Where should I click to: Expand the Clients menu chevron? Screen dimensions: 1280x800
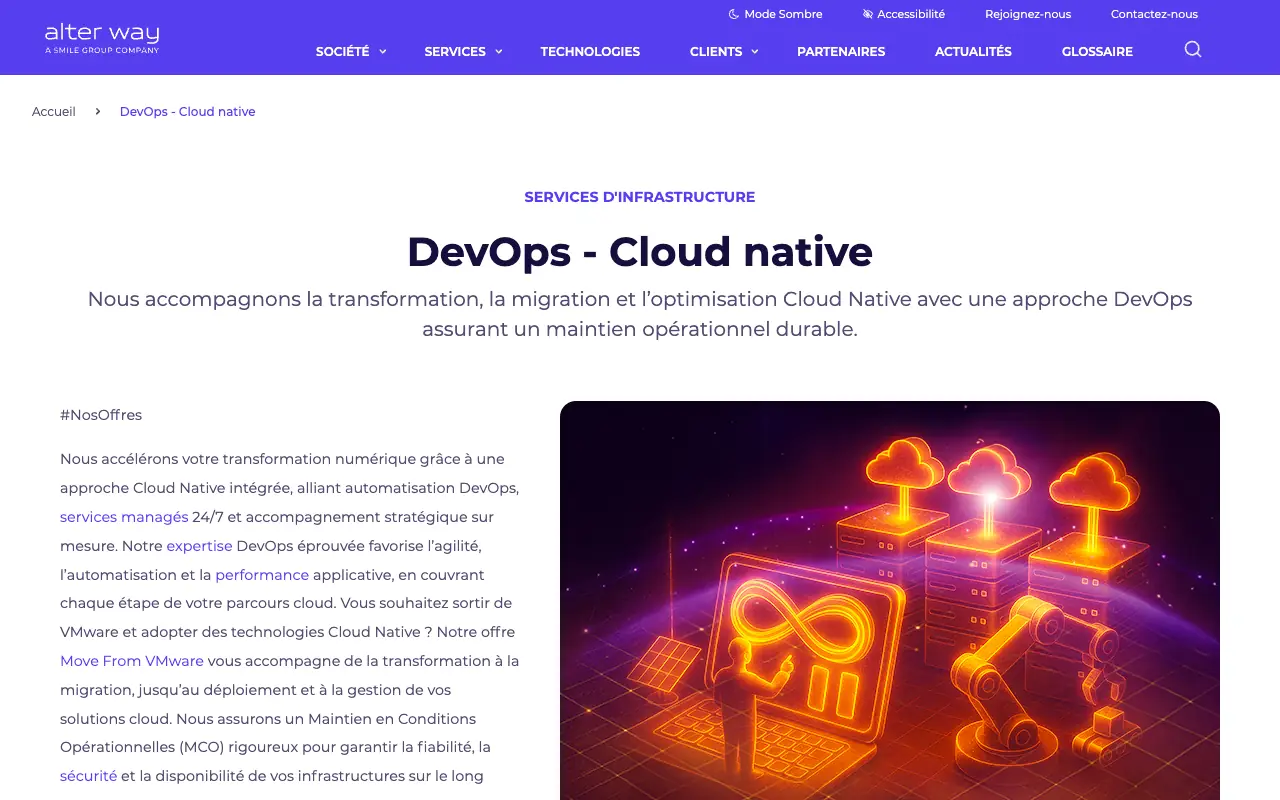tap(755, 52)
